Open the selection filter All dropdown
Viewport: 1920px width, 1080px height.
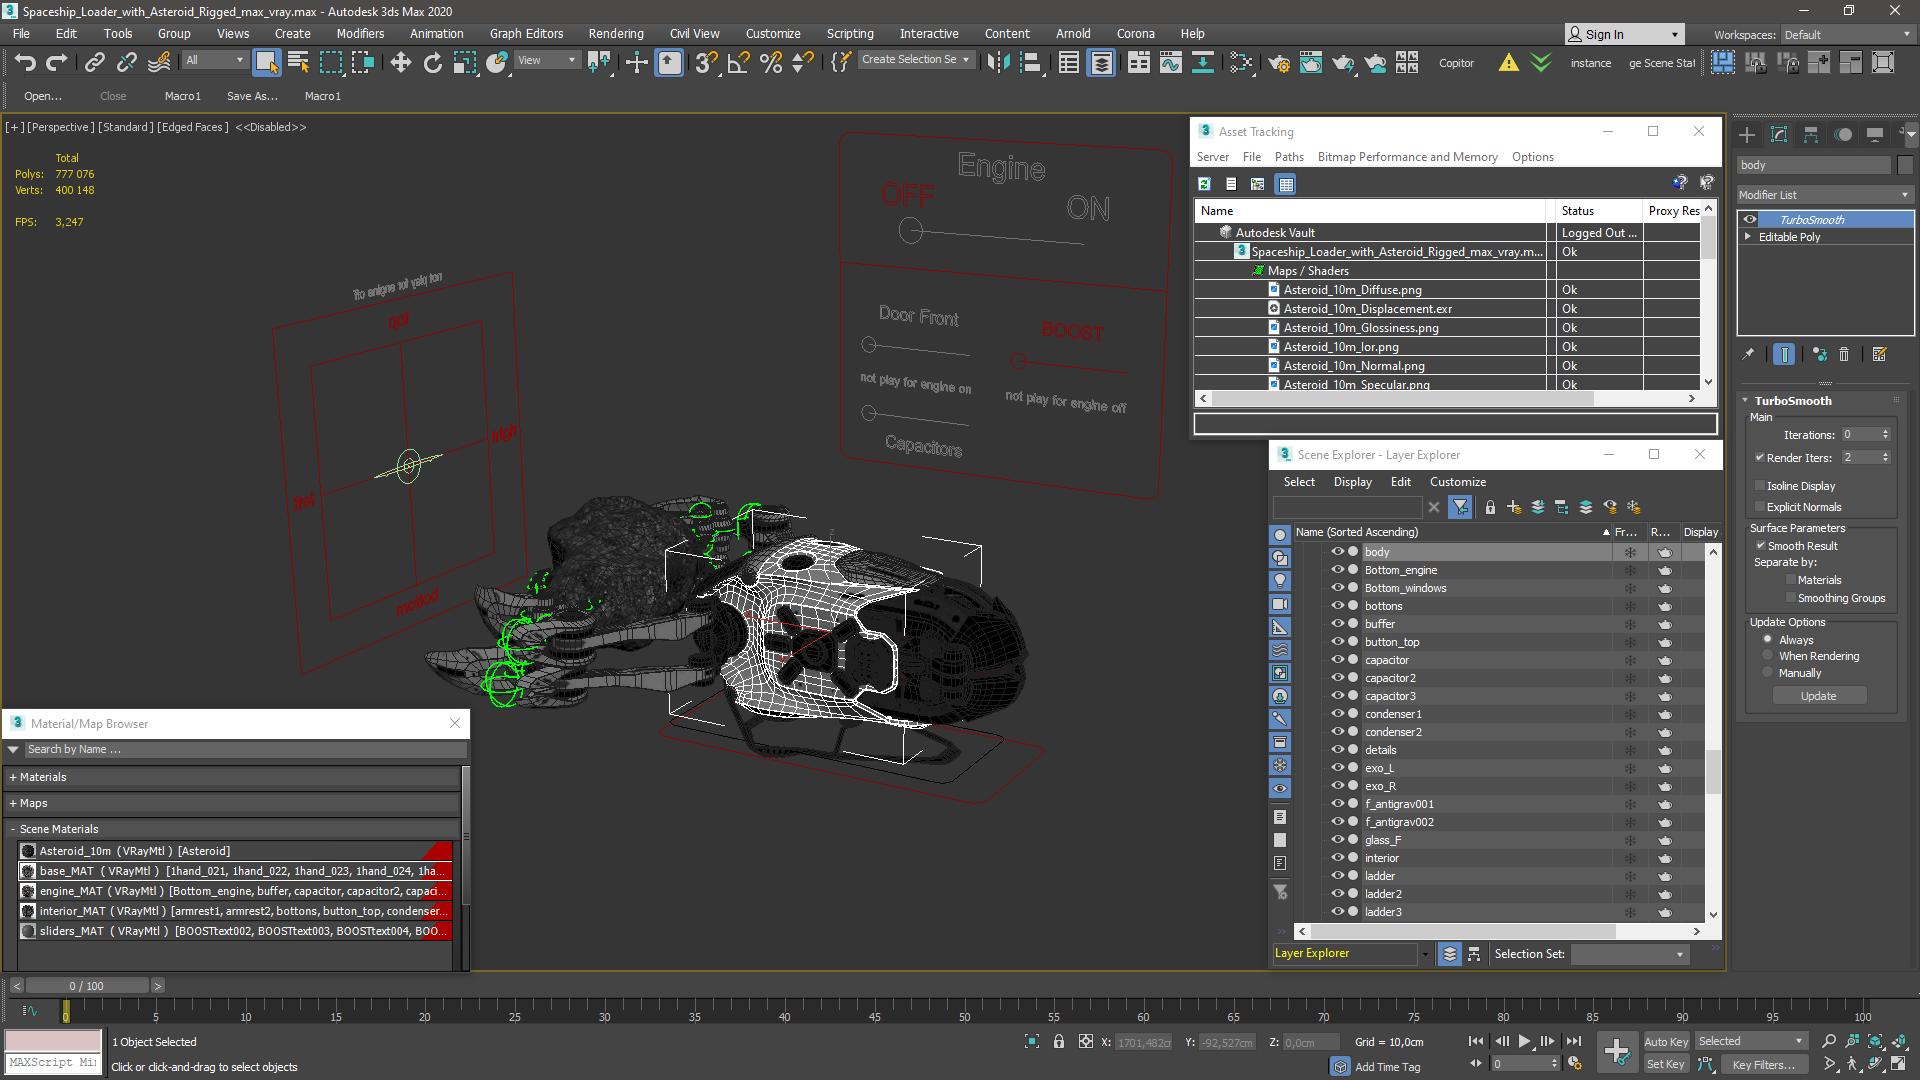[215, 60]
